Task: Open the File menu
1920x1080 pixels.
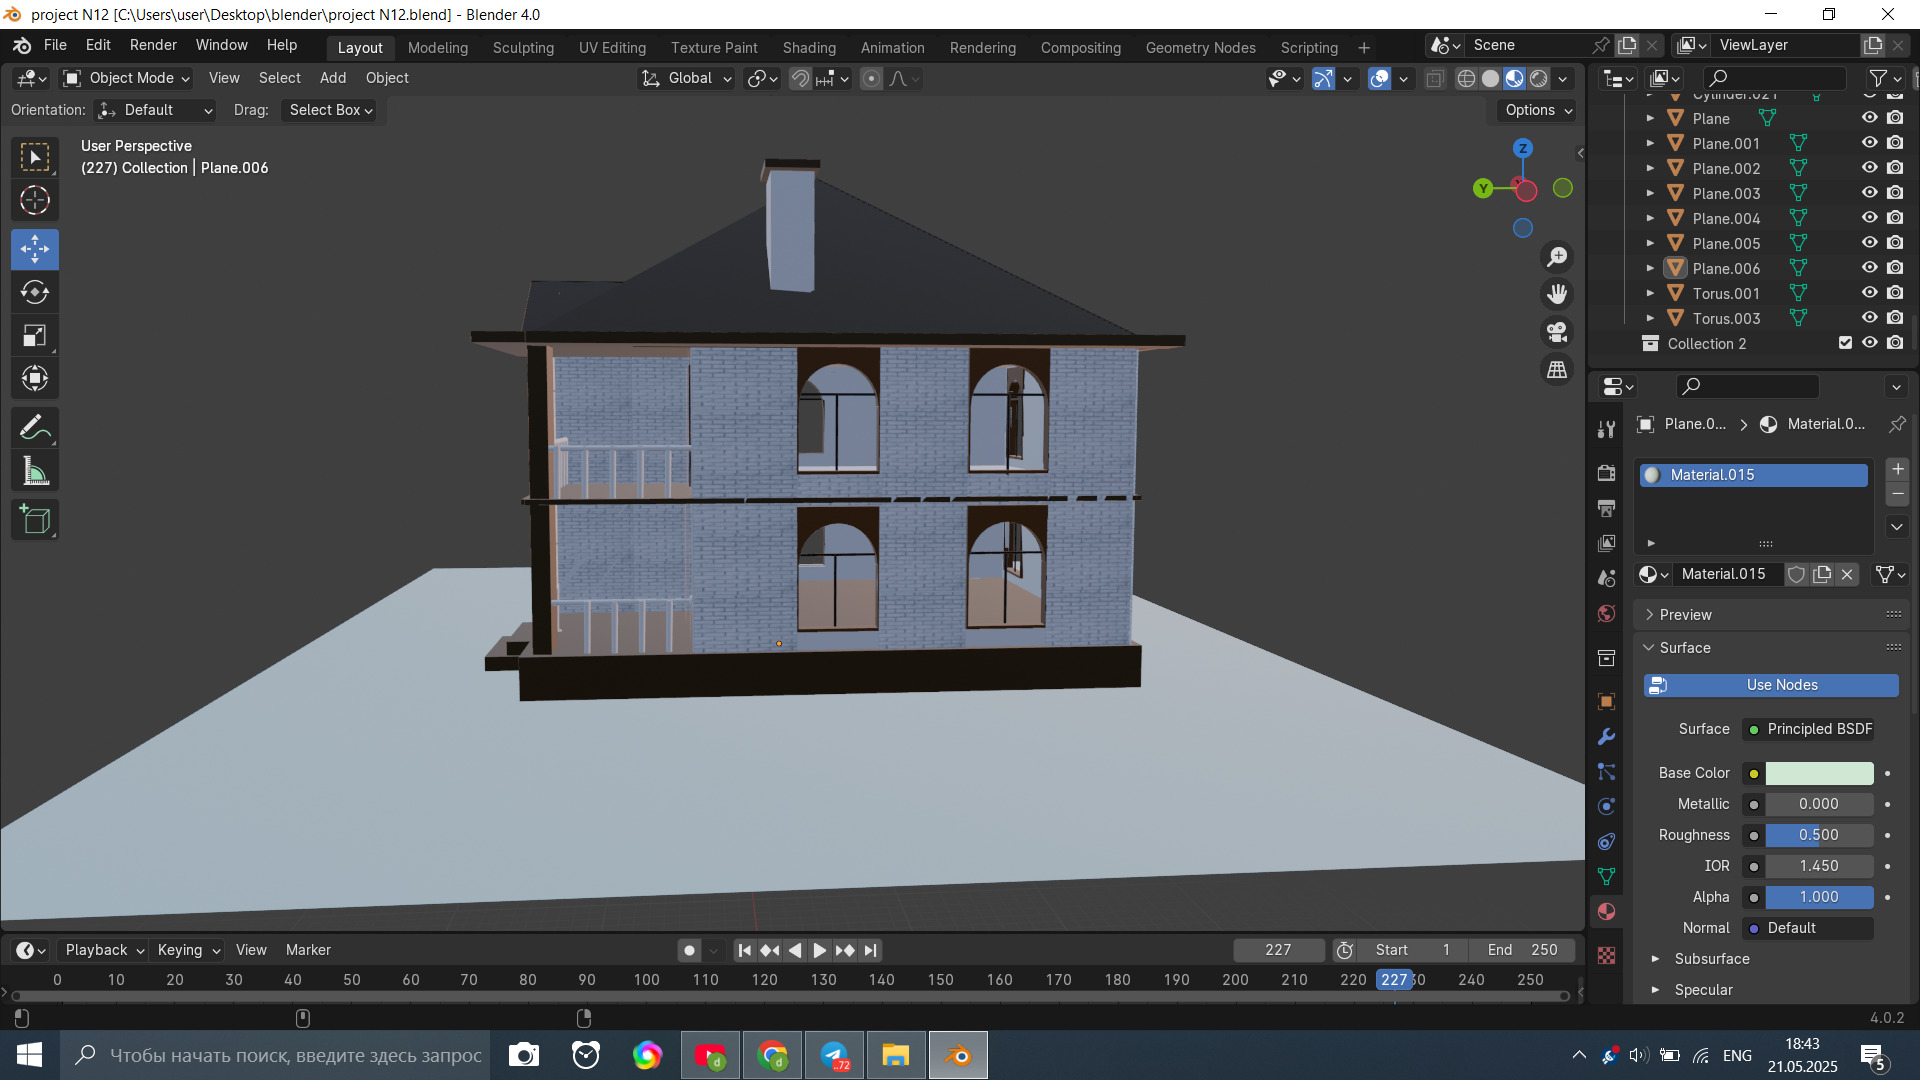Action: pyautogui.click(x=55, y=45)
